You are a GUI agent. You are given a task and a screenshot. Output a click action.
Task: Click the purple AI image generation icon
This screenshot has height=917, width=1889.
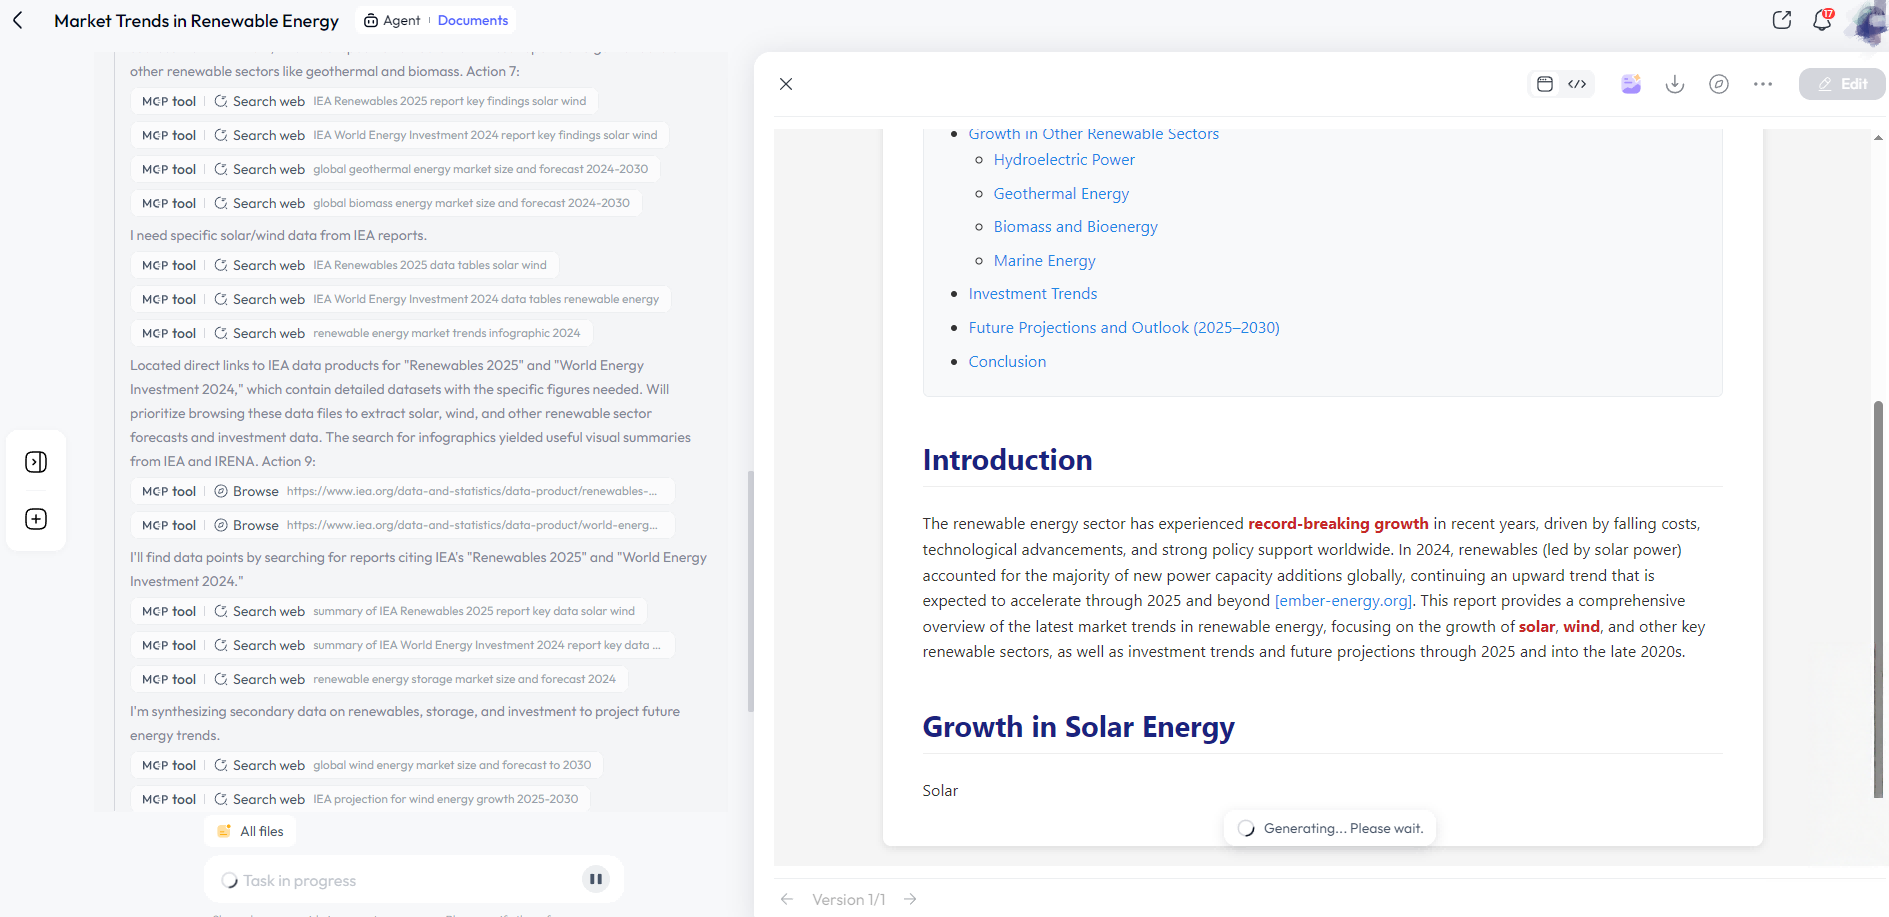1631,84
